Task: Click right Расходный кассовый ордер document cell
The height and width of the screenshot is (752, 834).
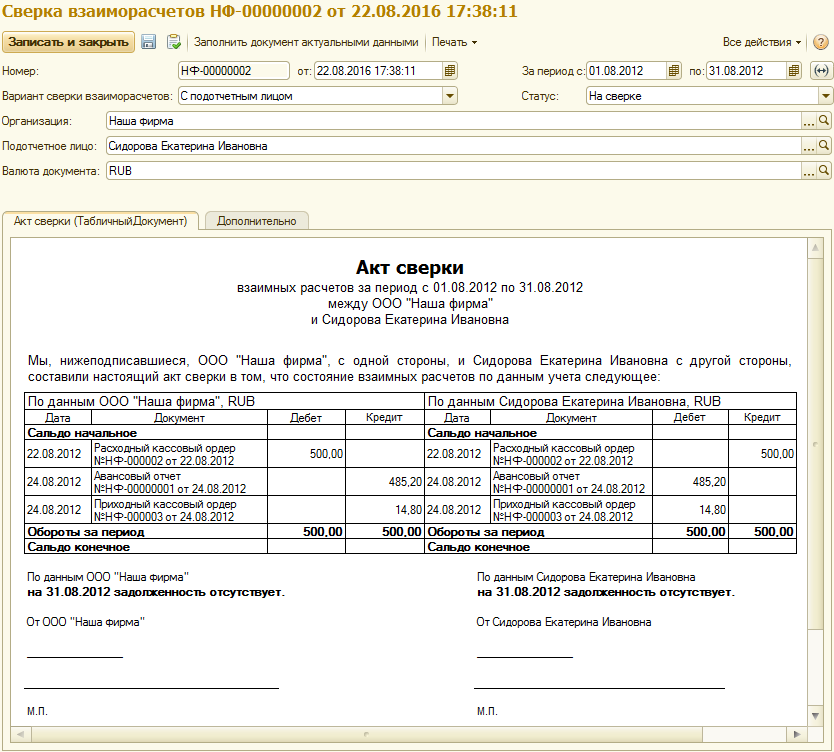Action: tap(571, 454)
